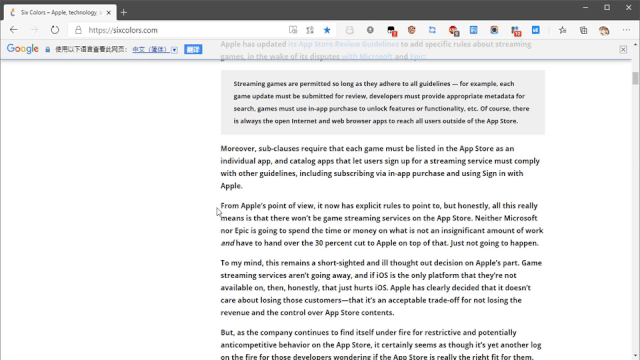Click the forward navigation arrow
Image resolution: width=640 pixels, height=360 pixels.
coord(34,30)
